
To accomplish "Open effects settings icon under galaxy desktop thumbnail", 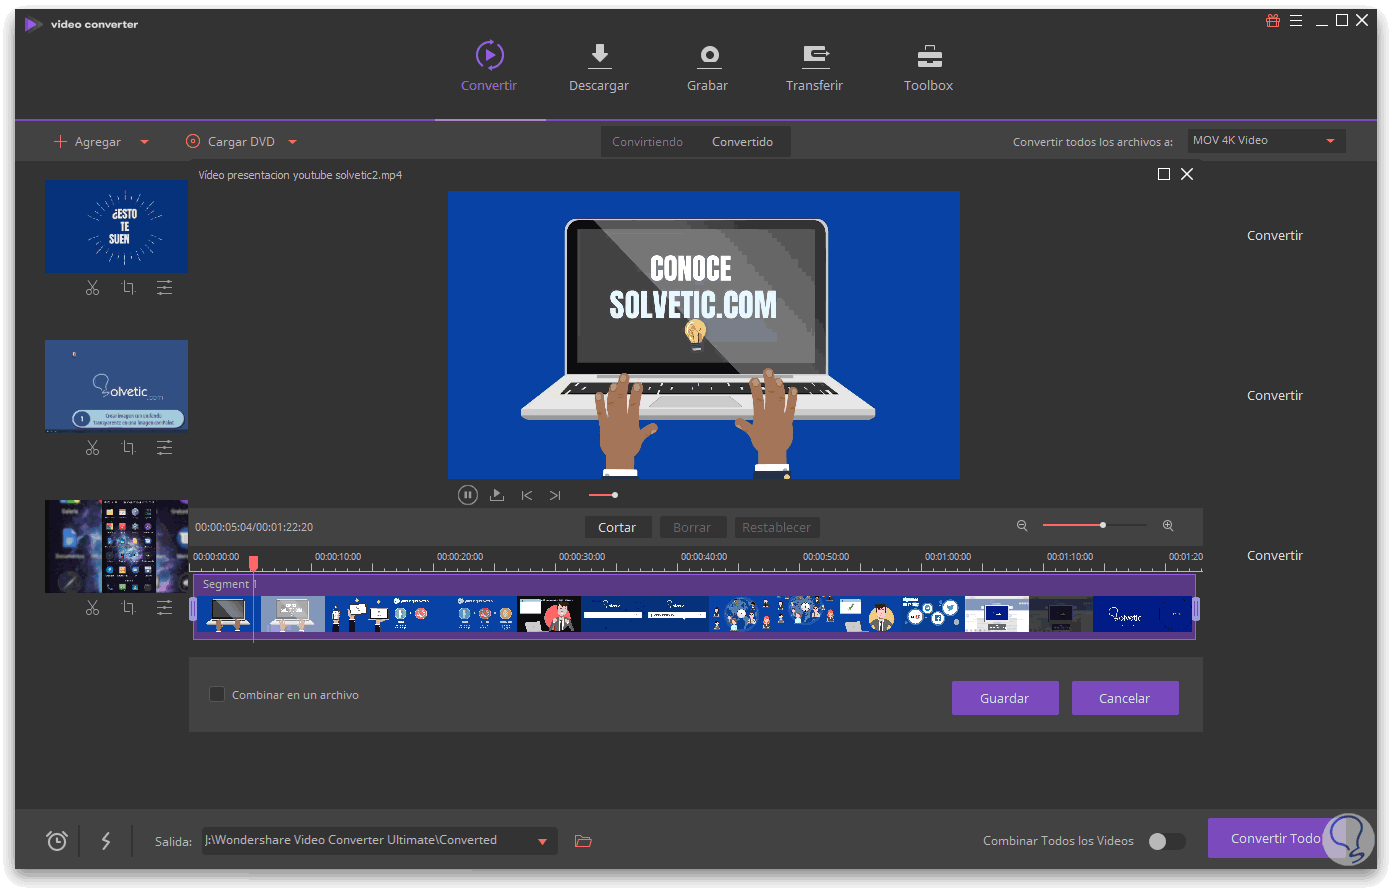I will point(164,608).
